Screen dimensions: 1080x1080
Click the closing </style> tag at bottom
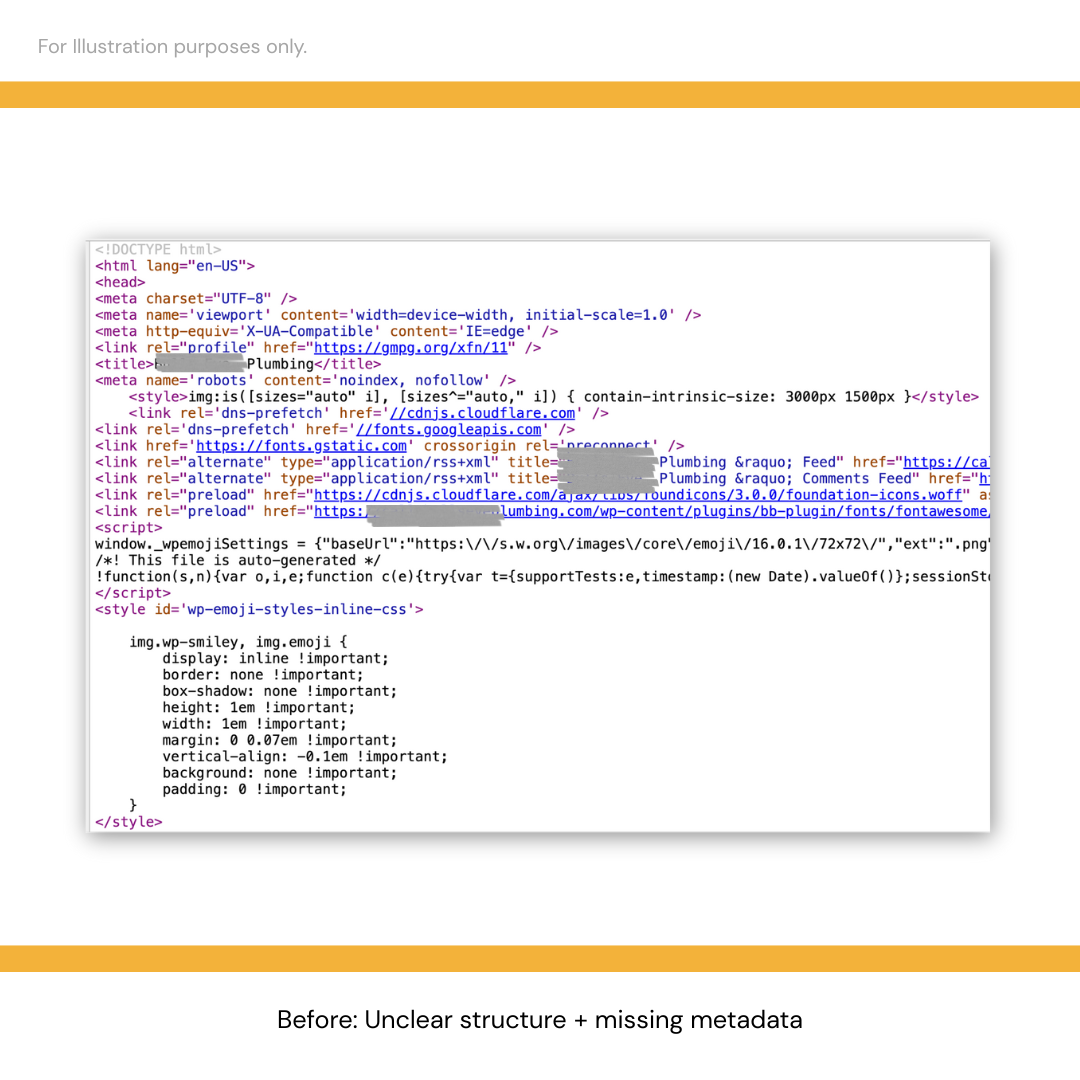point(129,822)
